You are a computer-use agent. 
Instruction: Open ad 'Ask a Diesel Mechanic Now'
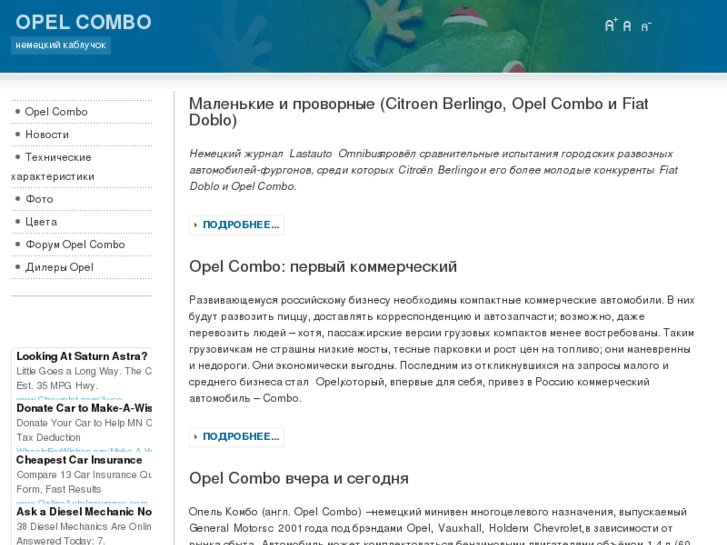point(84,512)
